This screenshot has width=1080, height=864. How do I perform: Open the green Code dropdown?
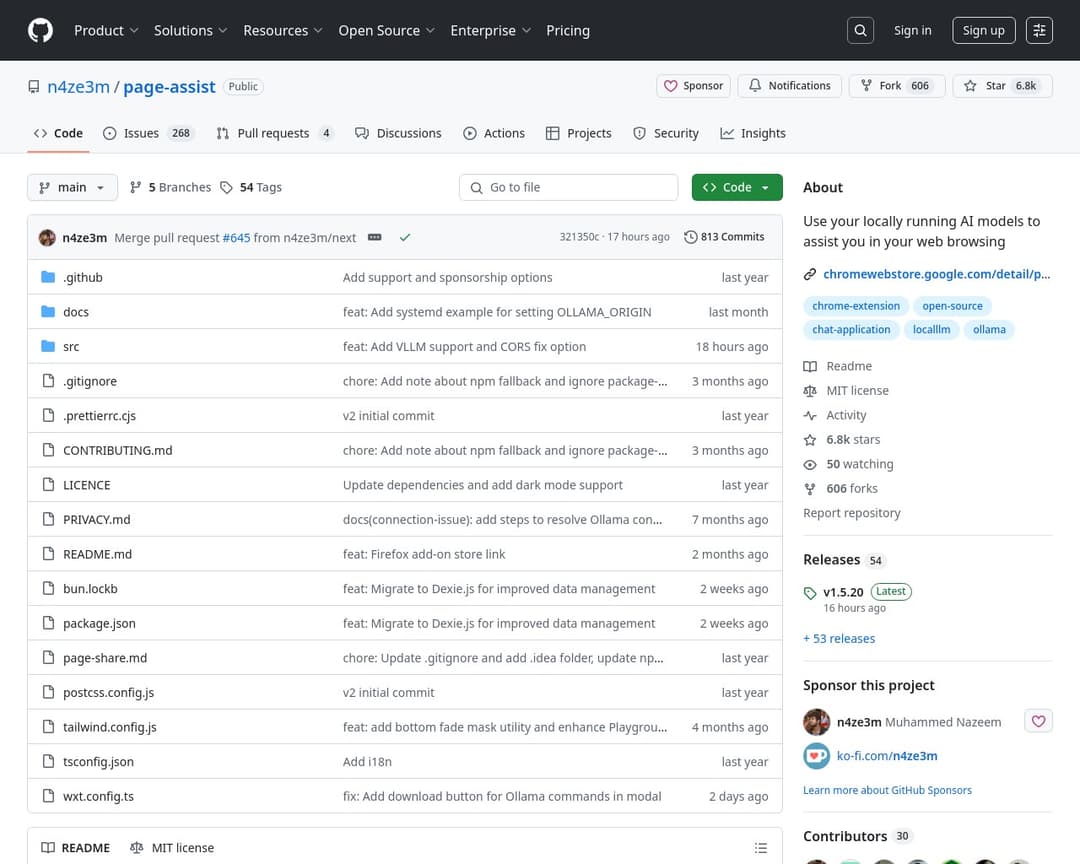pos(737,187)
